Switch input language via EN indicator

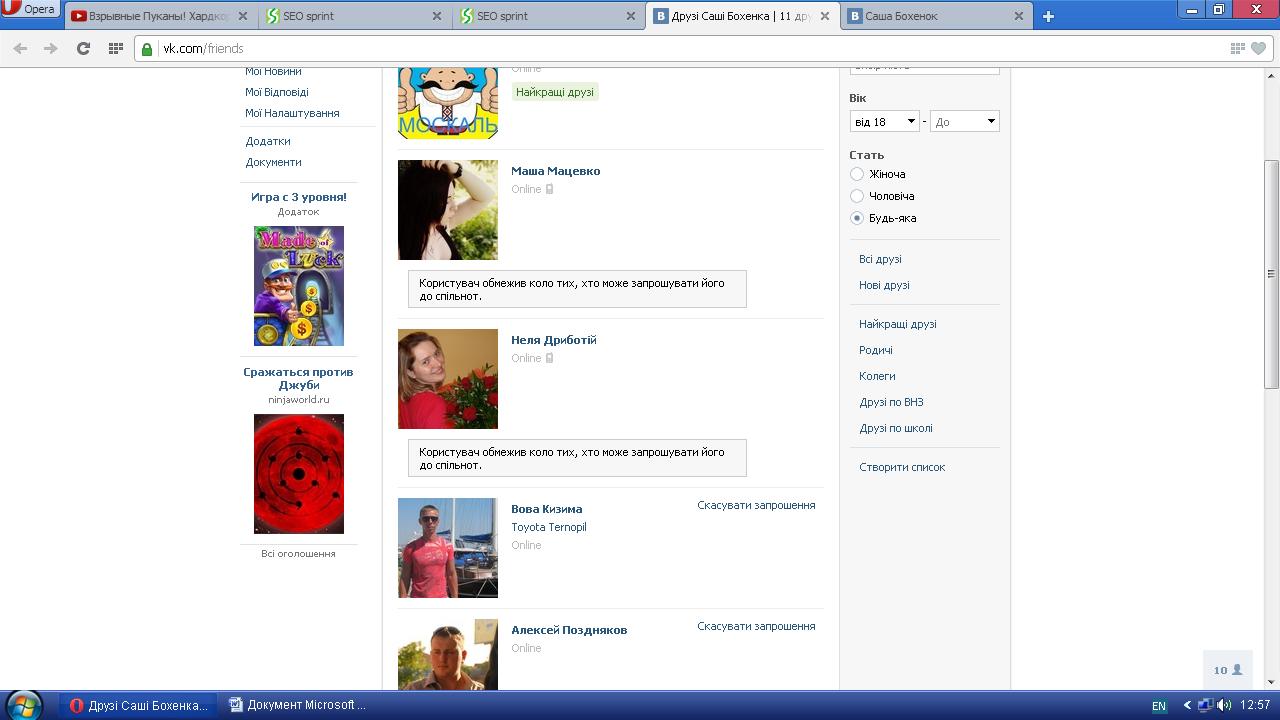(x=1159, y=706)
